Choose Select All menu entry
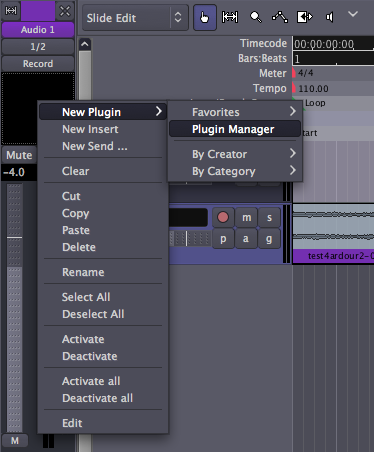 coord(103,297)
